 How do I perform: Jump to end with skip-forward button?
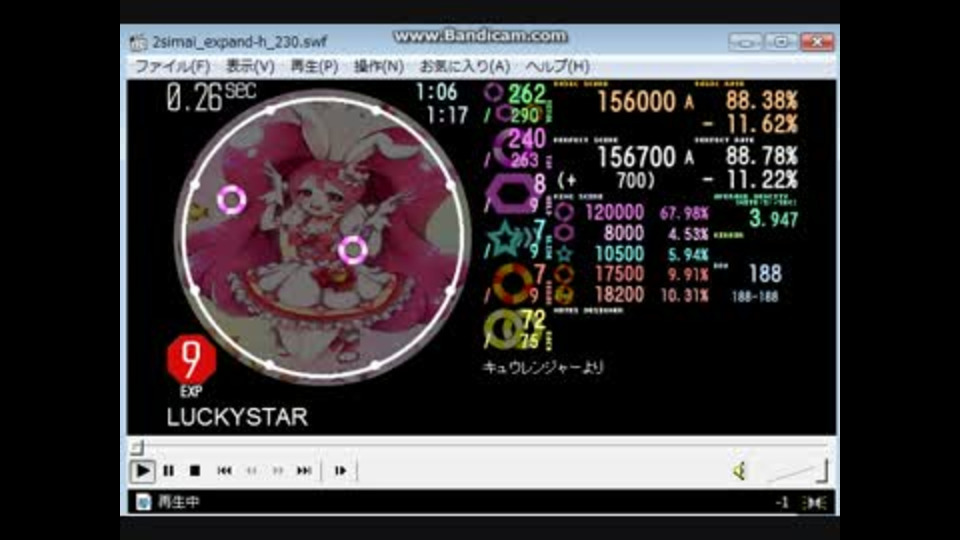coord(304,471)
